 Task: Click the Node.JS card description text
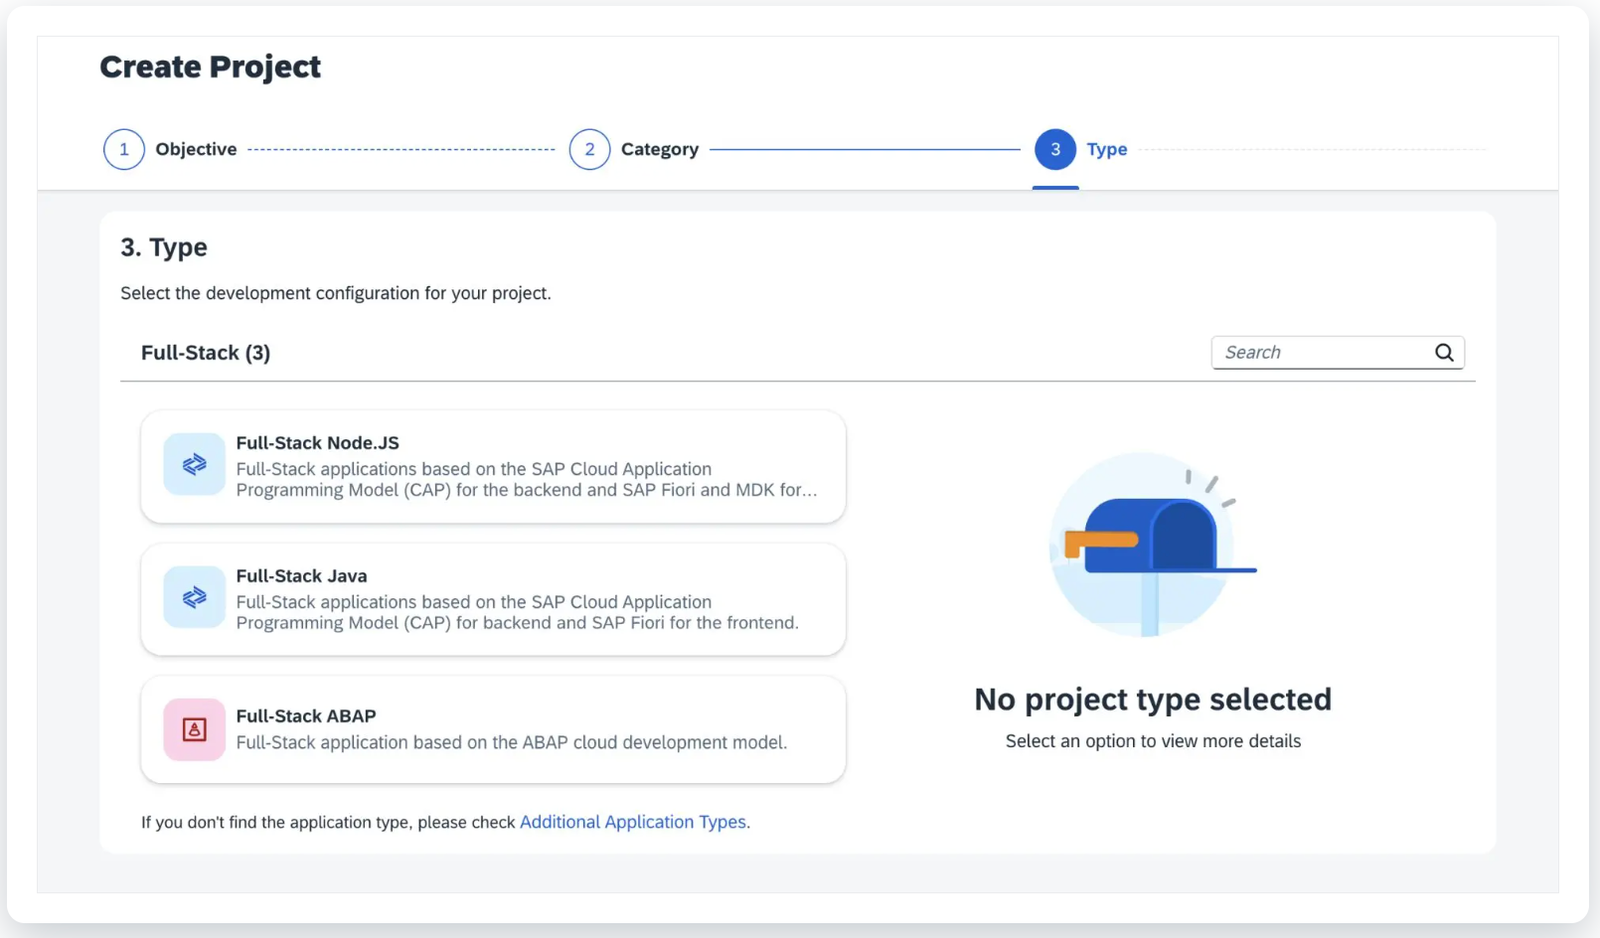[526, 480]
